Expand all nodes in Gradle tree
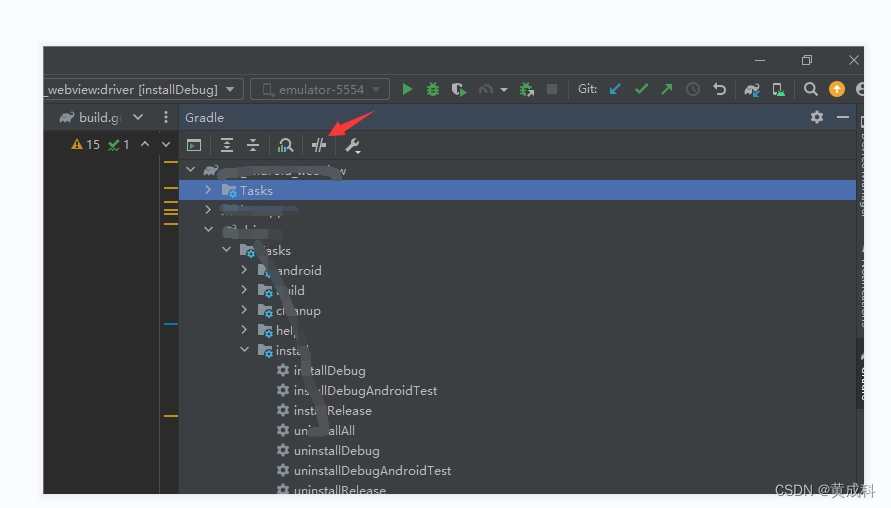This screenshot has width=891, height=508. click(x=227, y=145)
